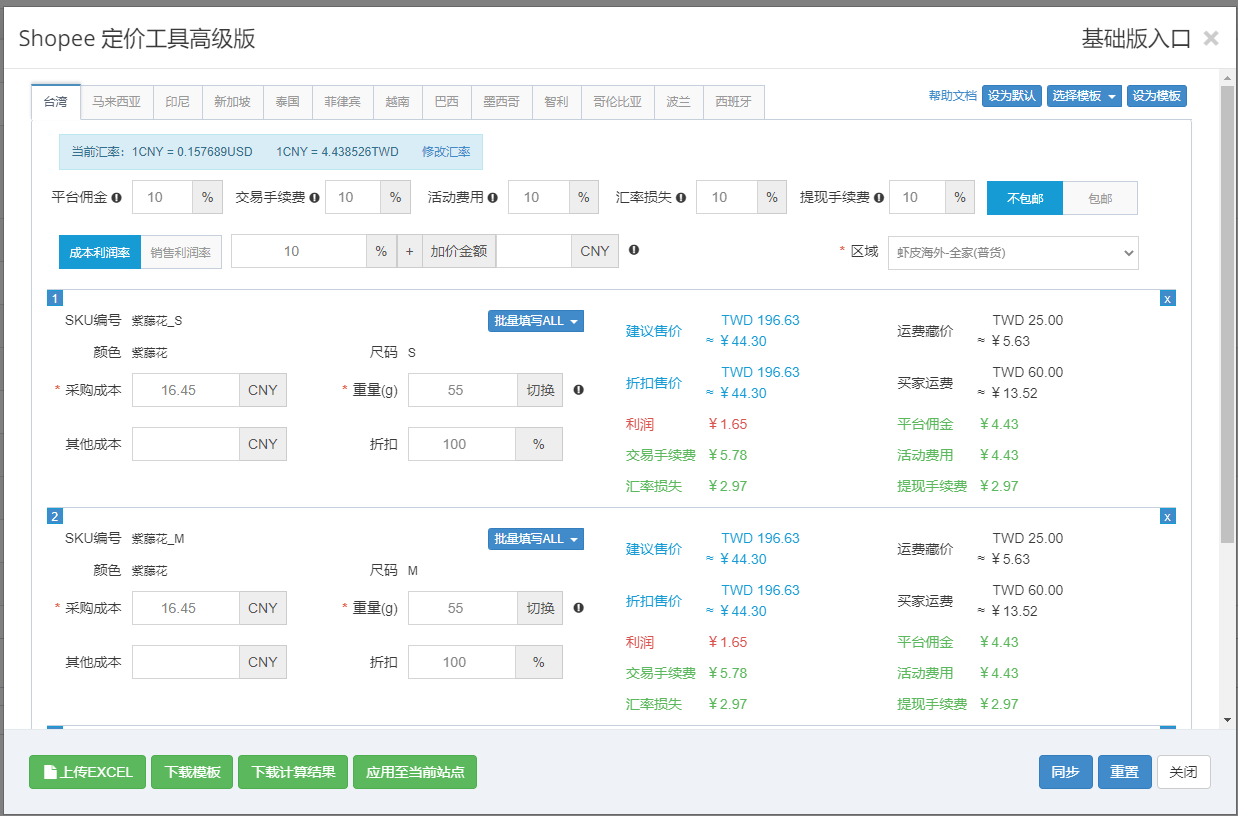Click info icon next to 平台佣金
The image size is (1238, 816).
(116, 198)
